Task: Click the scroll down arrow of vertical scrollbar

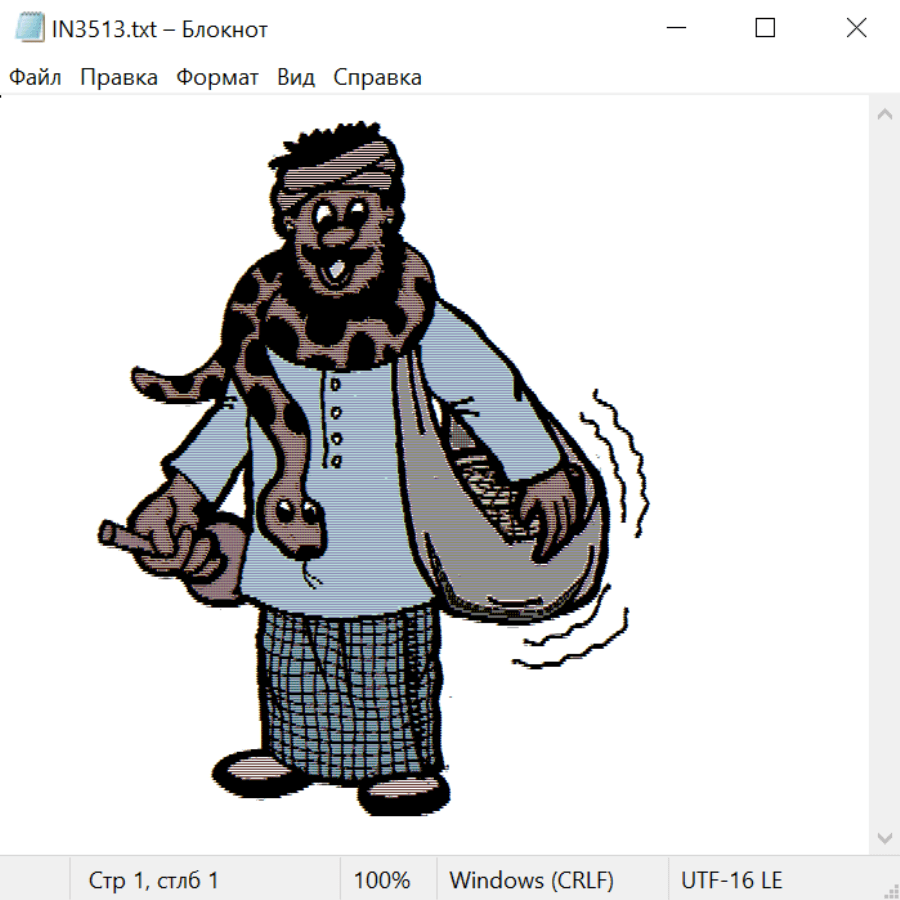Action: click(884, 837)
